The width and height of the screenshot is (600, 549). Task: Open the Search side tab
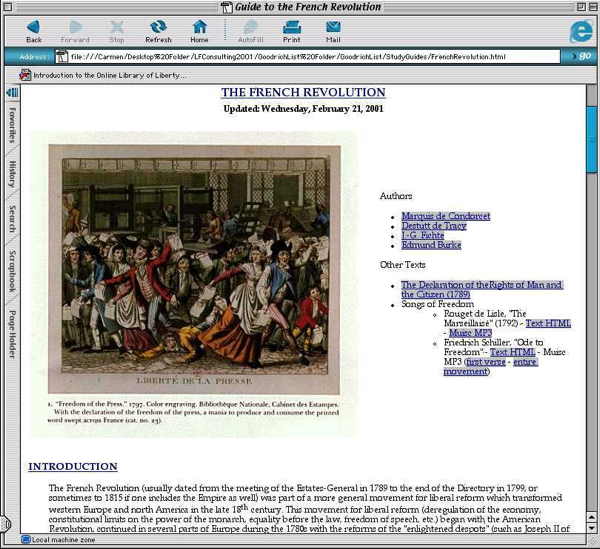tap(12, 219)
